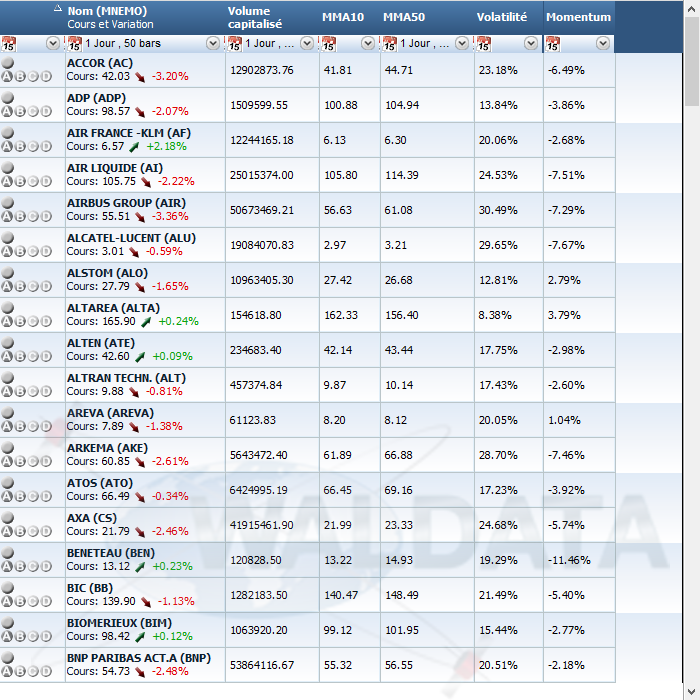Open calendar icon in first narrow column
The image size is (700, 700).
[8, 44]
